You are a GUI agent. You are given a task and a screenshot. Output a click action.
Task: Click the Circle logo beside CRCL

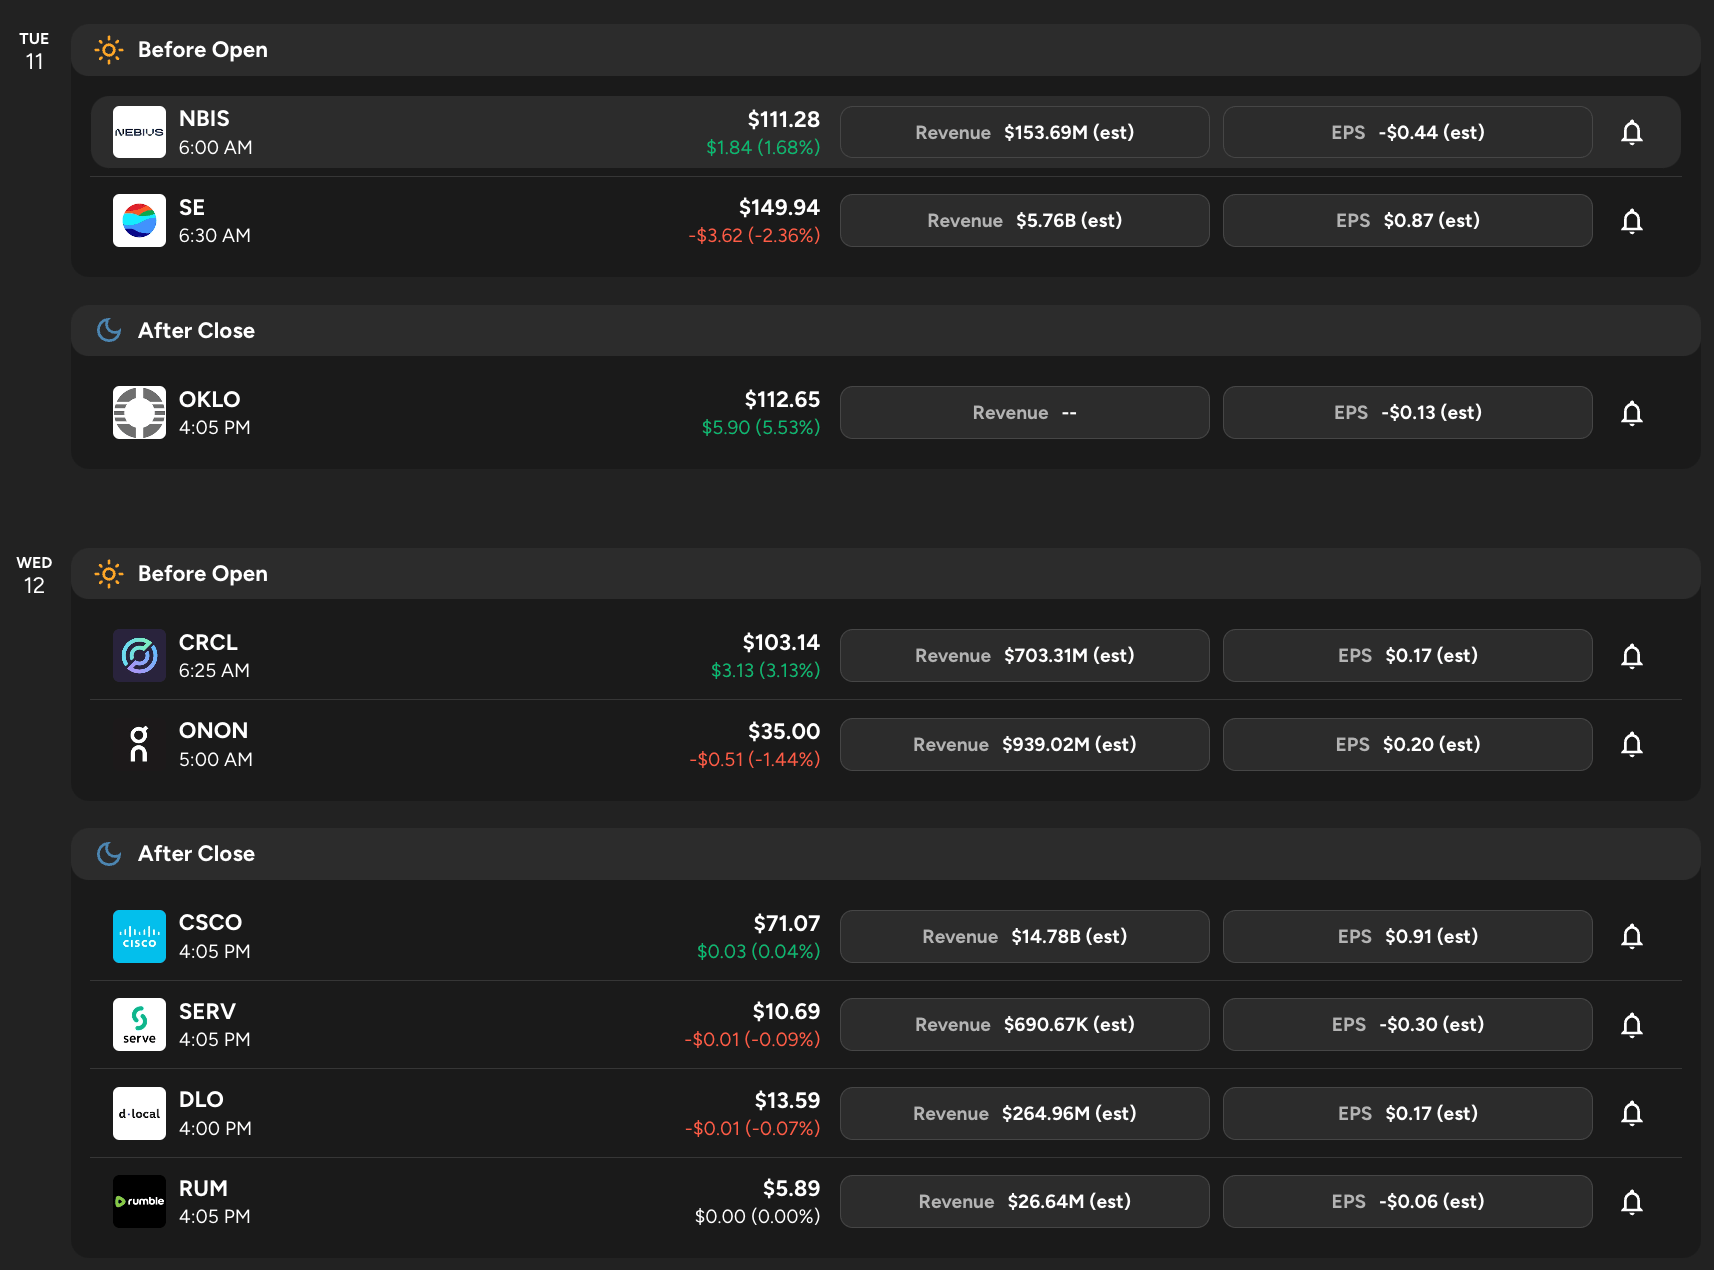point(139,656)
